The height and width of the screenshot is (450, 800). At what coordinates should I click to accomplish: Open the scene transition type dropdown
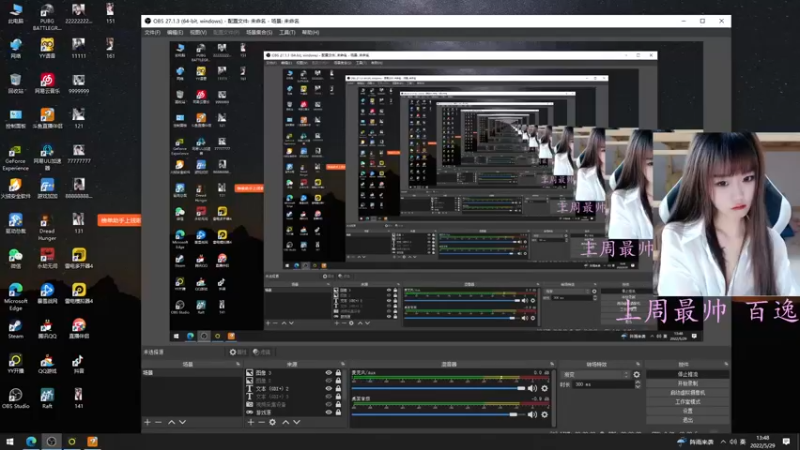(595, 374)
